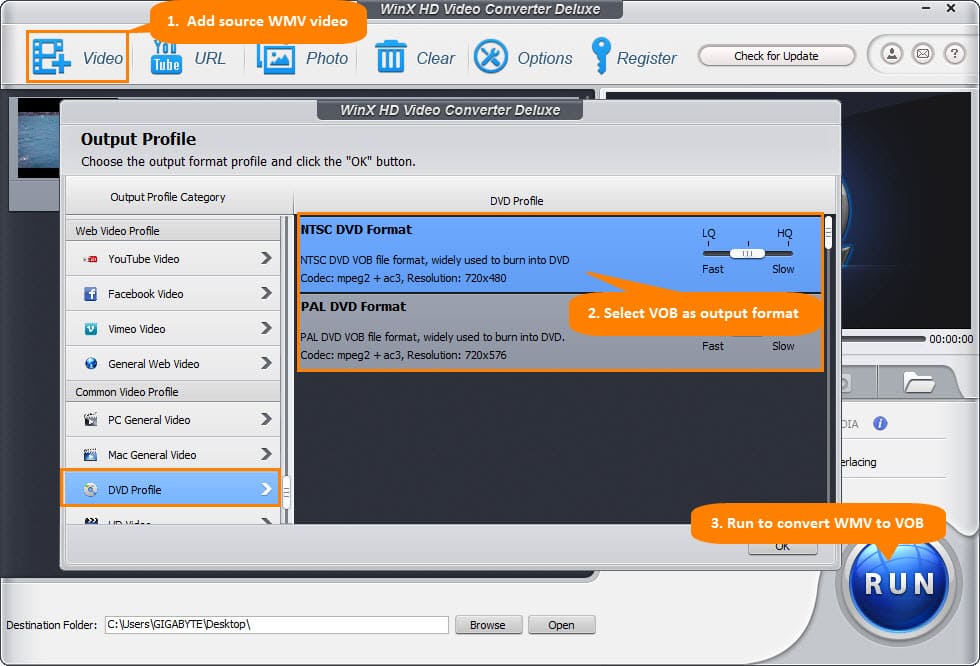
Task: Click the Browse destination button
Action: [488, 625]
